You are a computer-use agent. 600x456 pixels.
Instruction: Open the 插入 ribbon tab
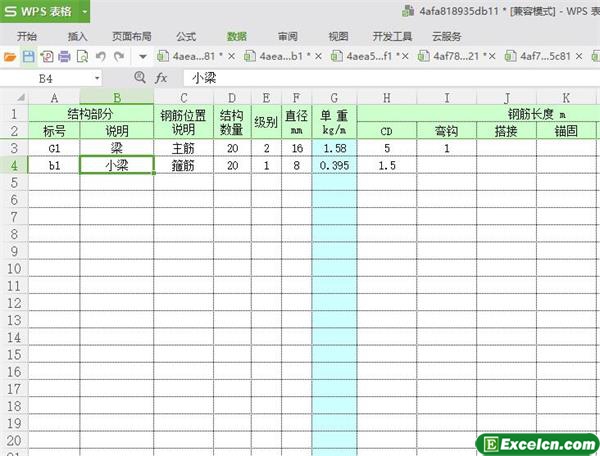(x=78, y=36)
